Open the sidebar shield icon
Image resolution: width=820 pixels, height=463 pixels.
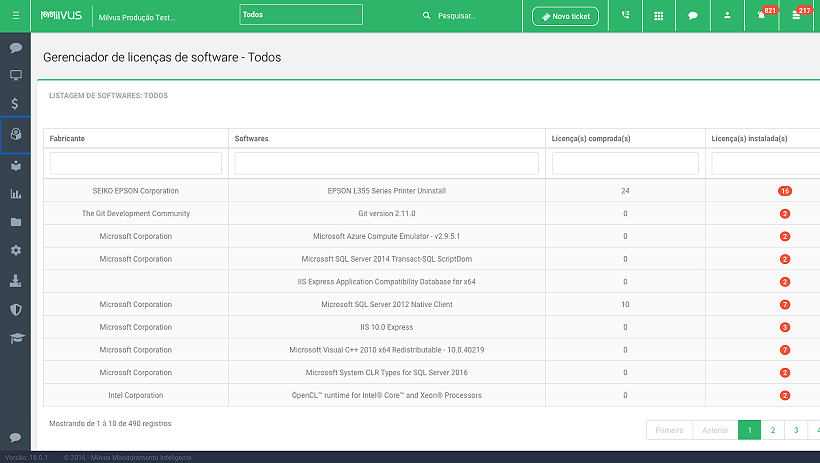click(16, 310)
